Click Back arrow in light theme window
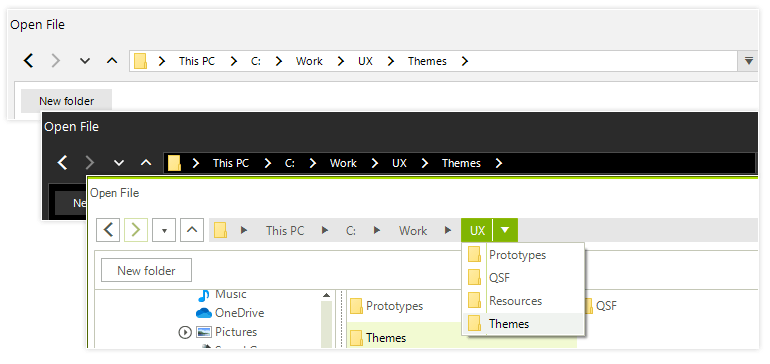Image resolution: width=770 pixels, height=364 pixels. (29, 61)
